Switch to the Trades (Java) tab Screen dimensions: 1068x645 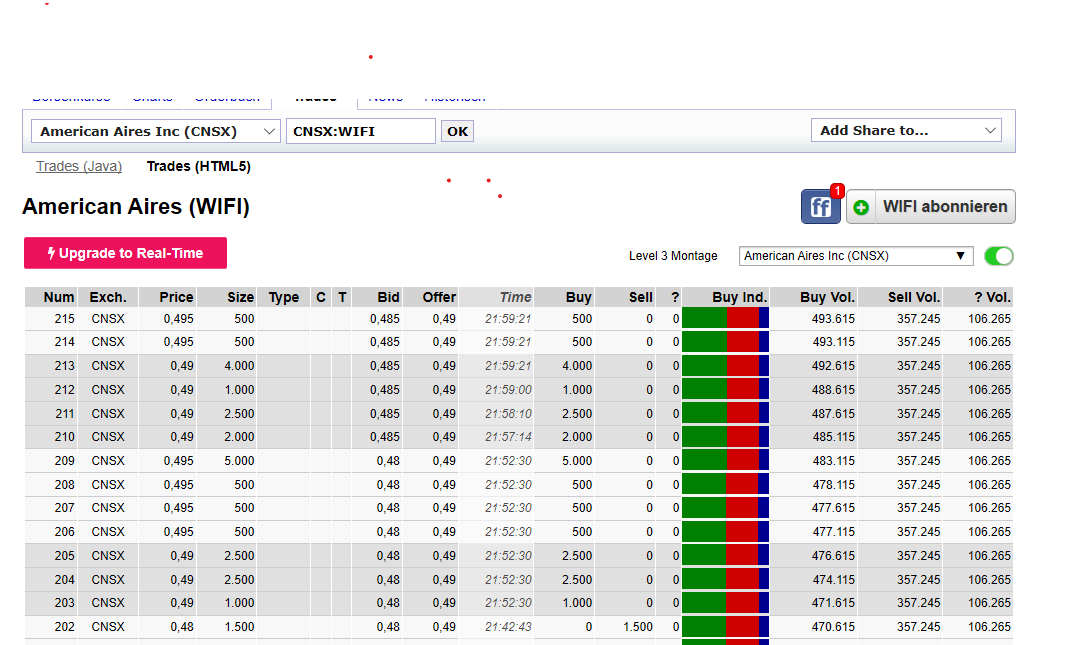coord(79,167)
